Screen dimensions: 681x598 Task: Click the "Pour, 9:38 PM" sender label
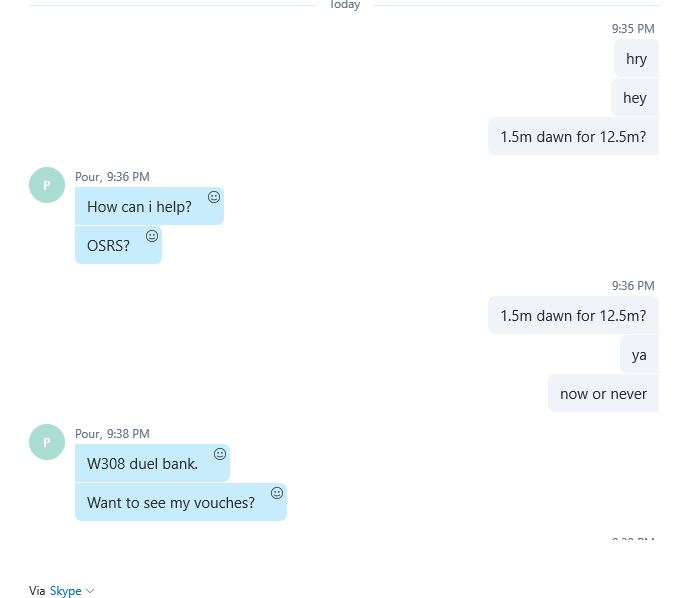click(112, 434)
